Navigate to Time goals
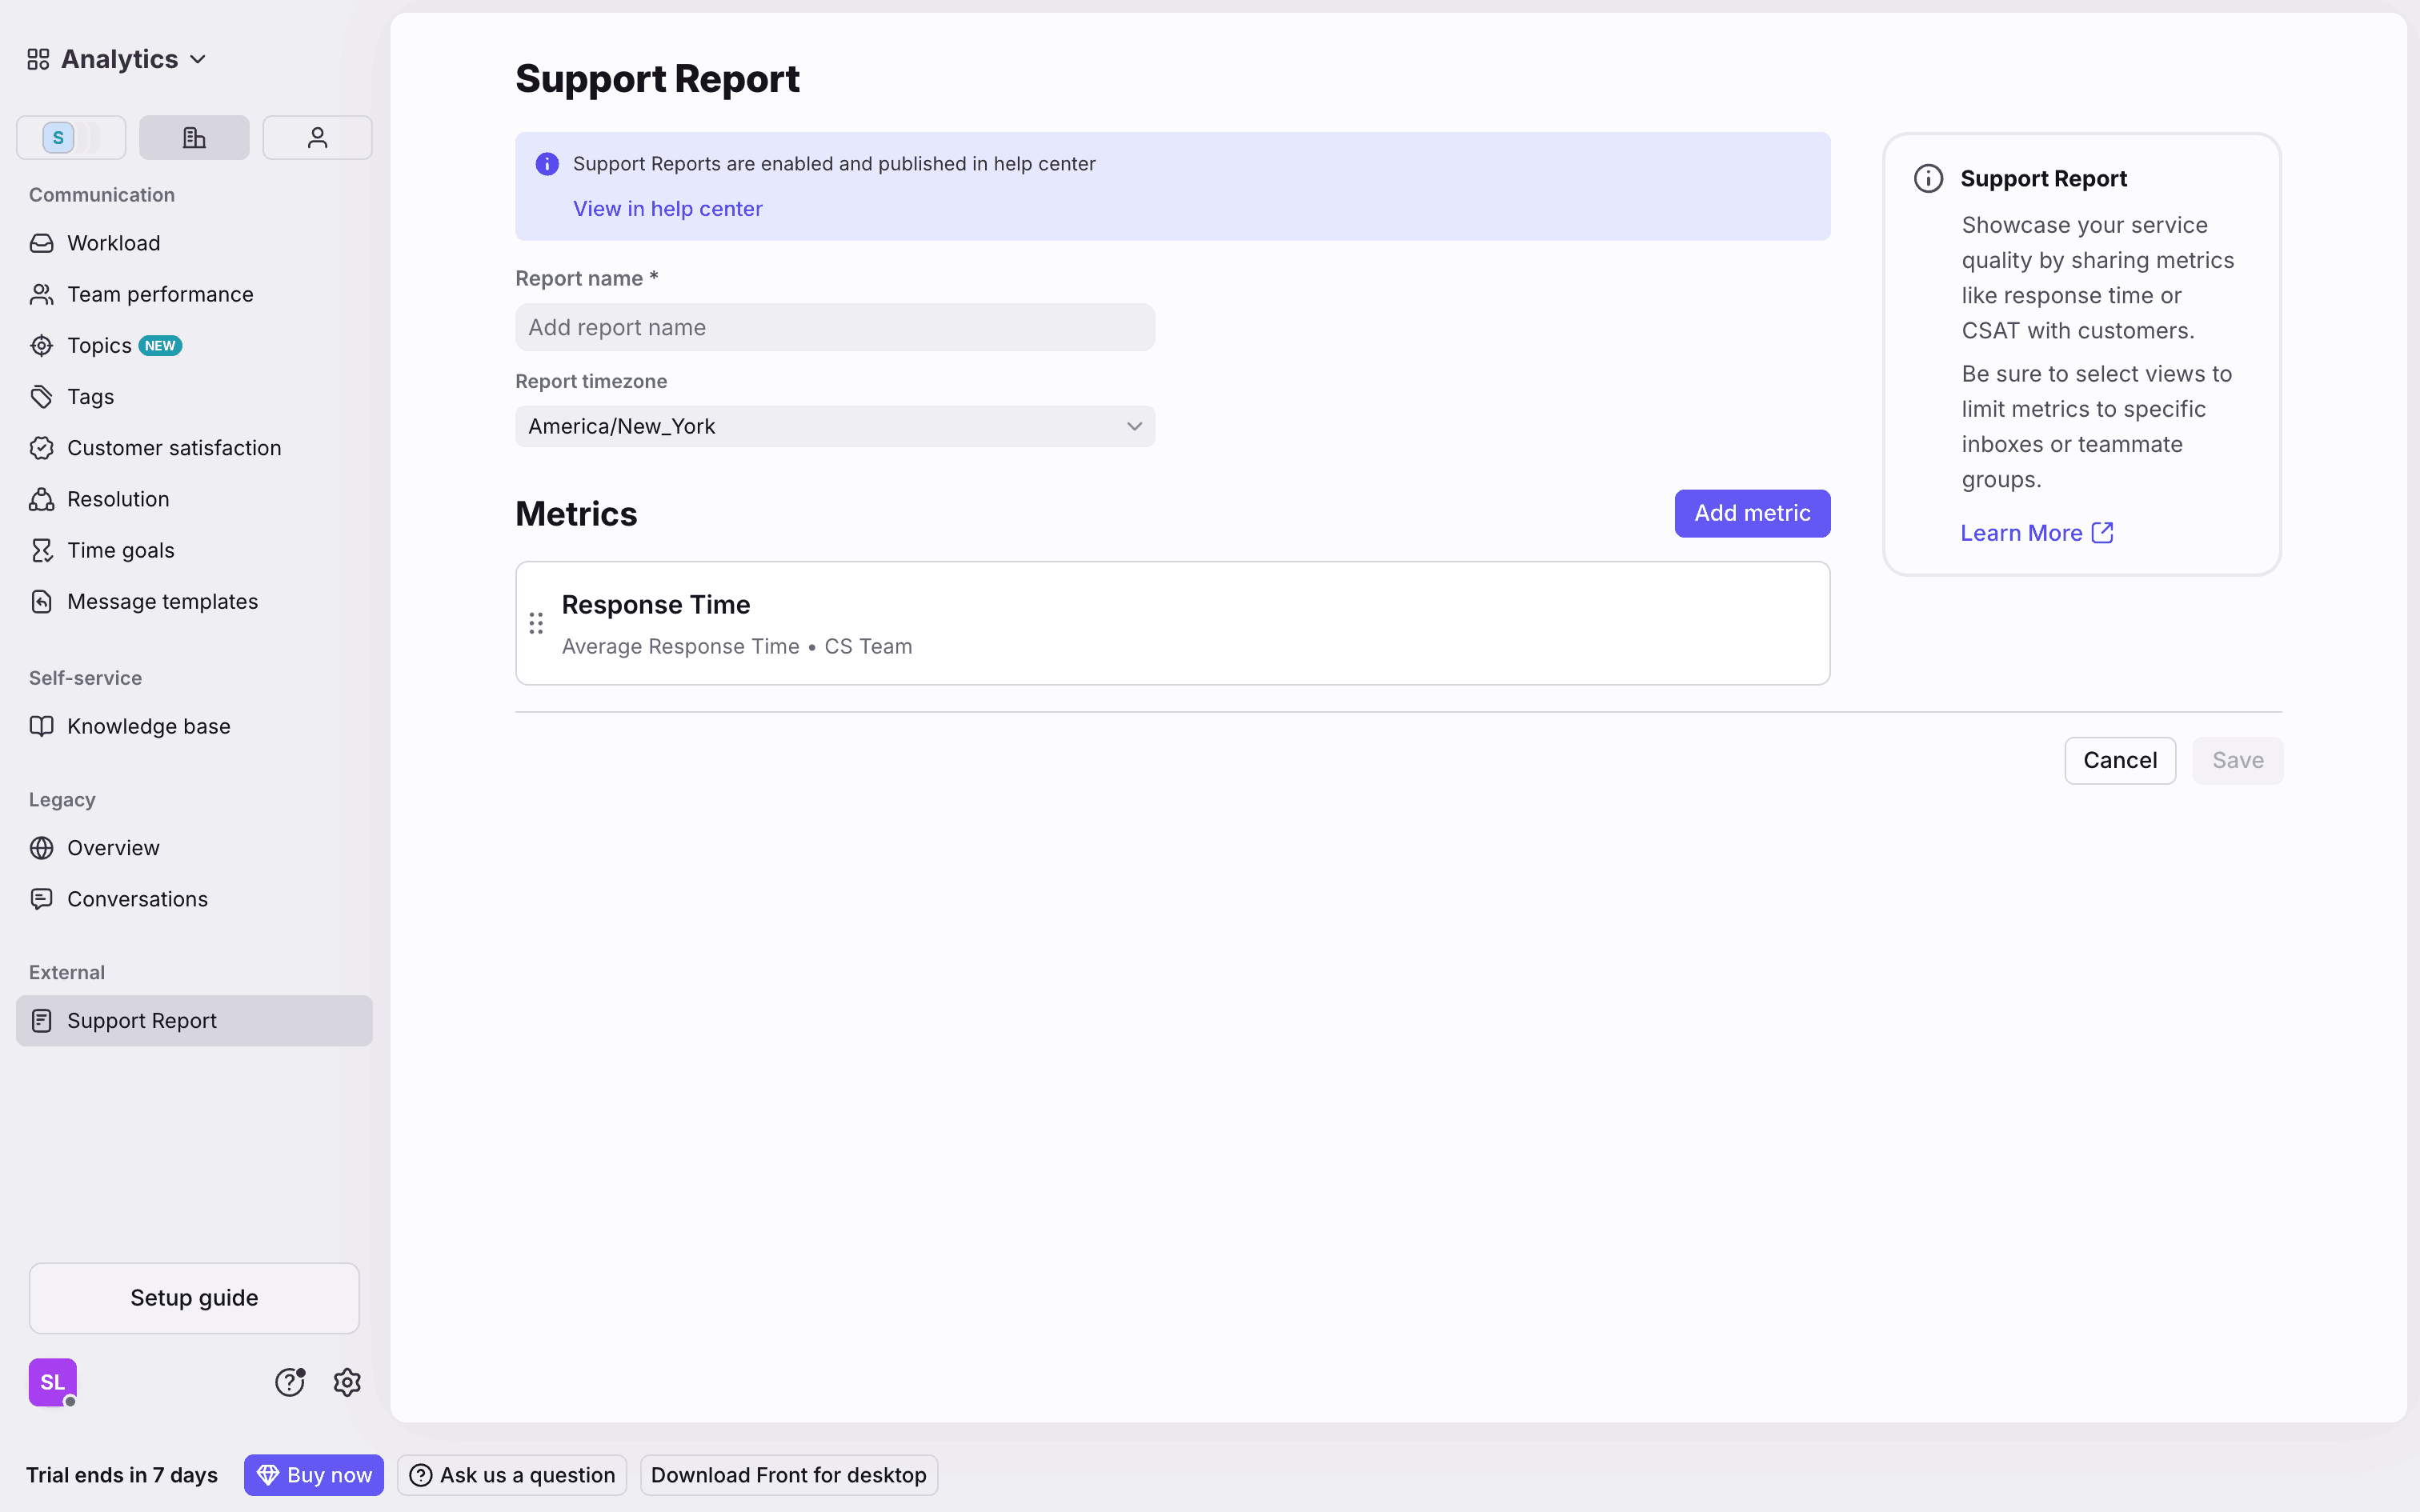2420x1512 pixels. tap(120, 550)
